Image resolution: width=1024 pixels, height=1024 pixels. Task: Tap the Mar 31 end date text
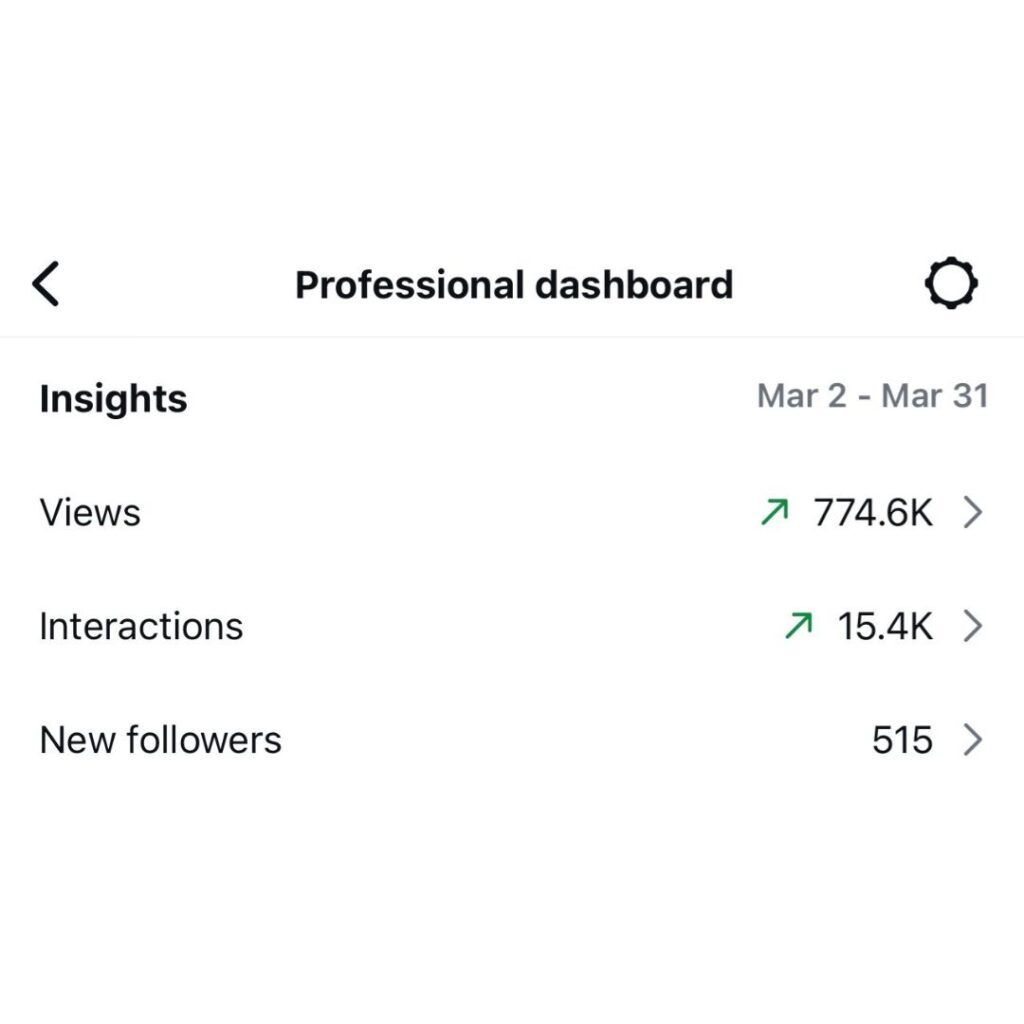coord(935,396)
